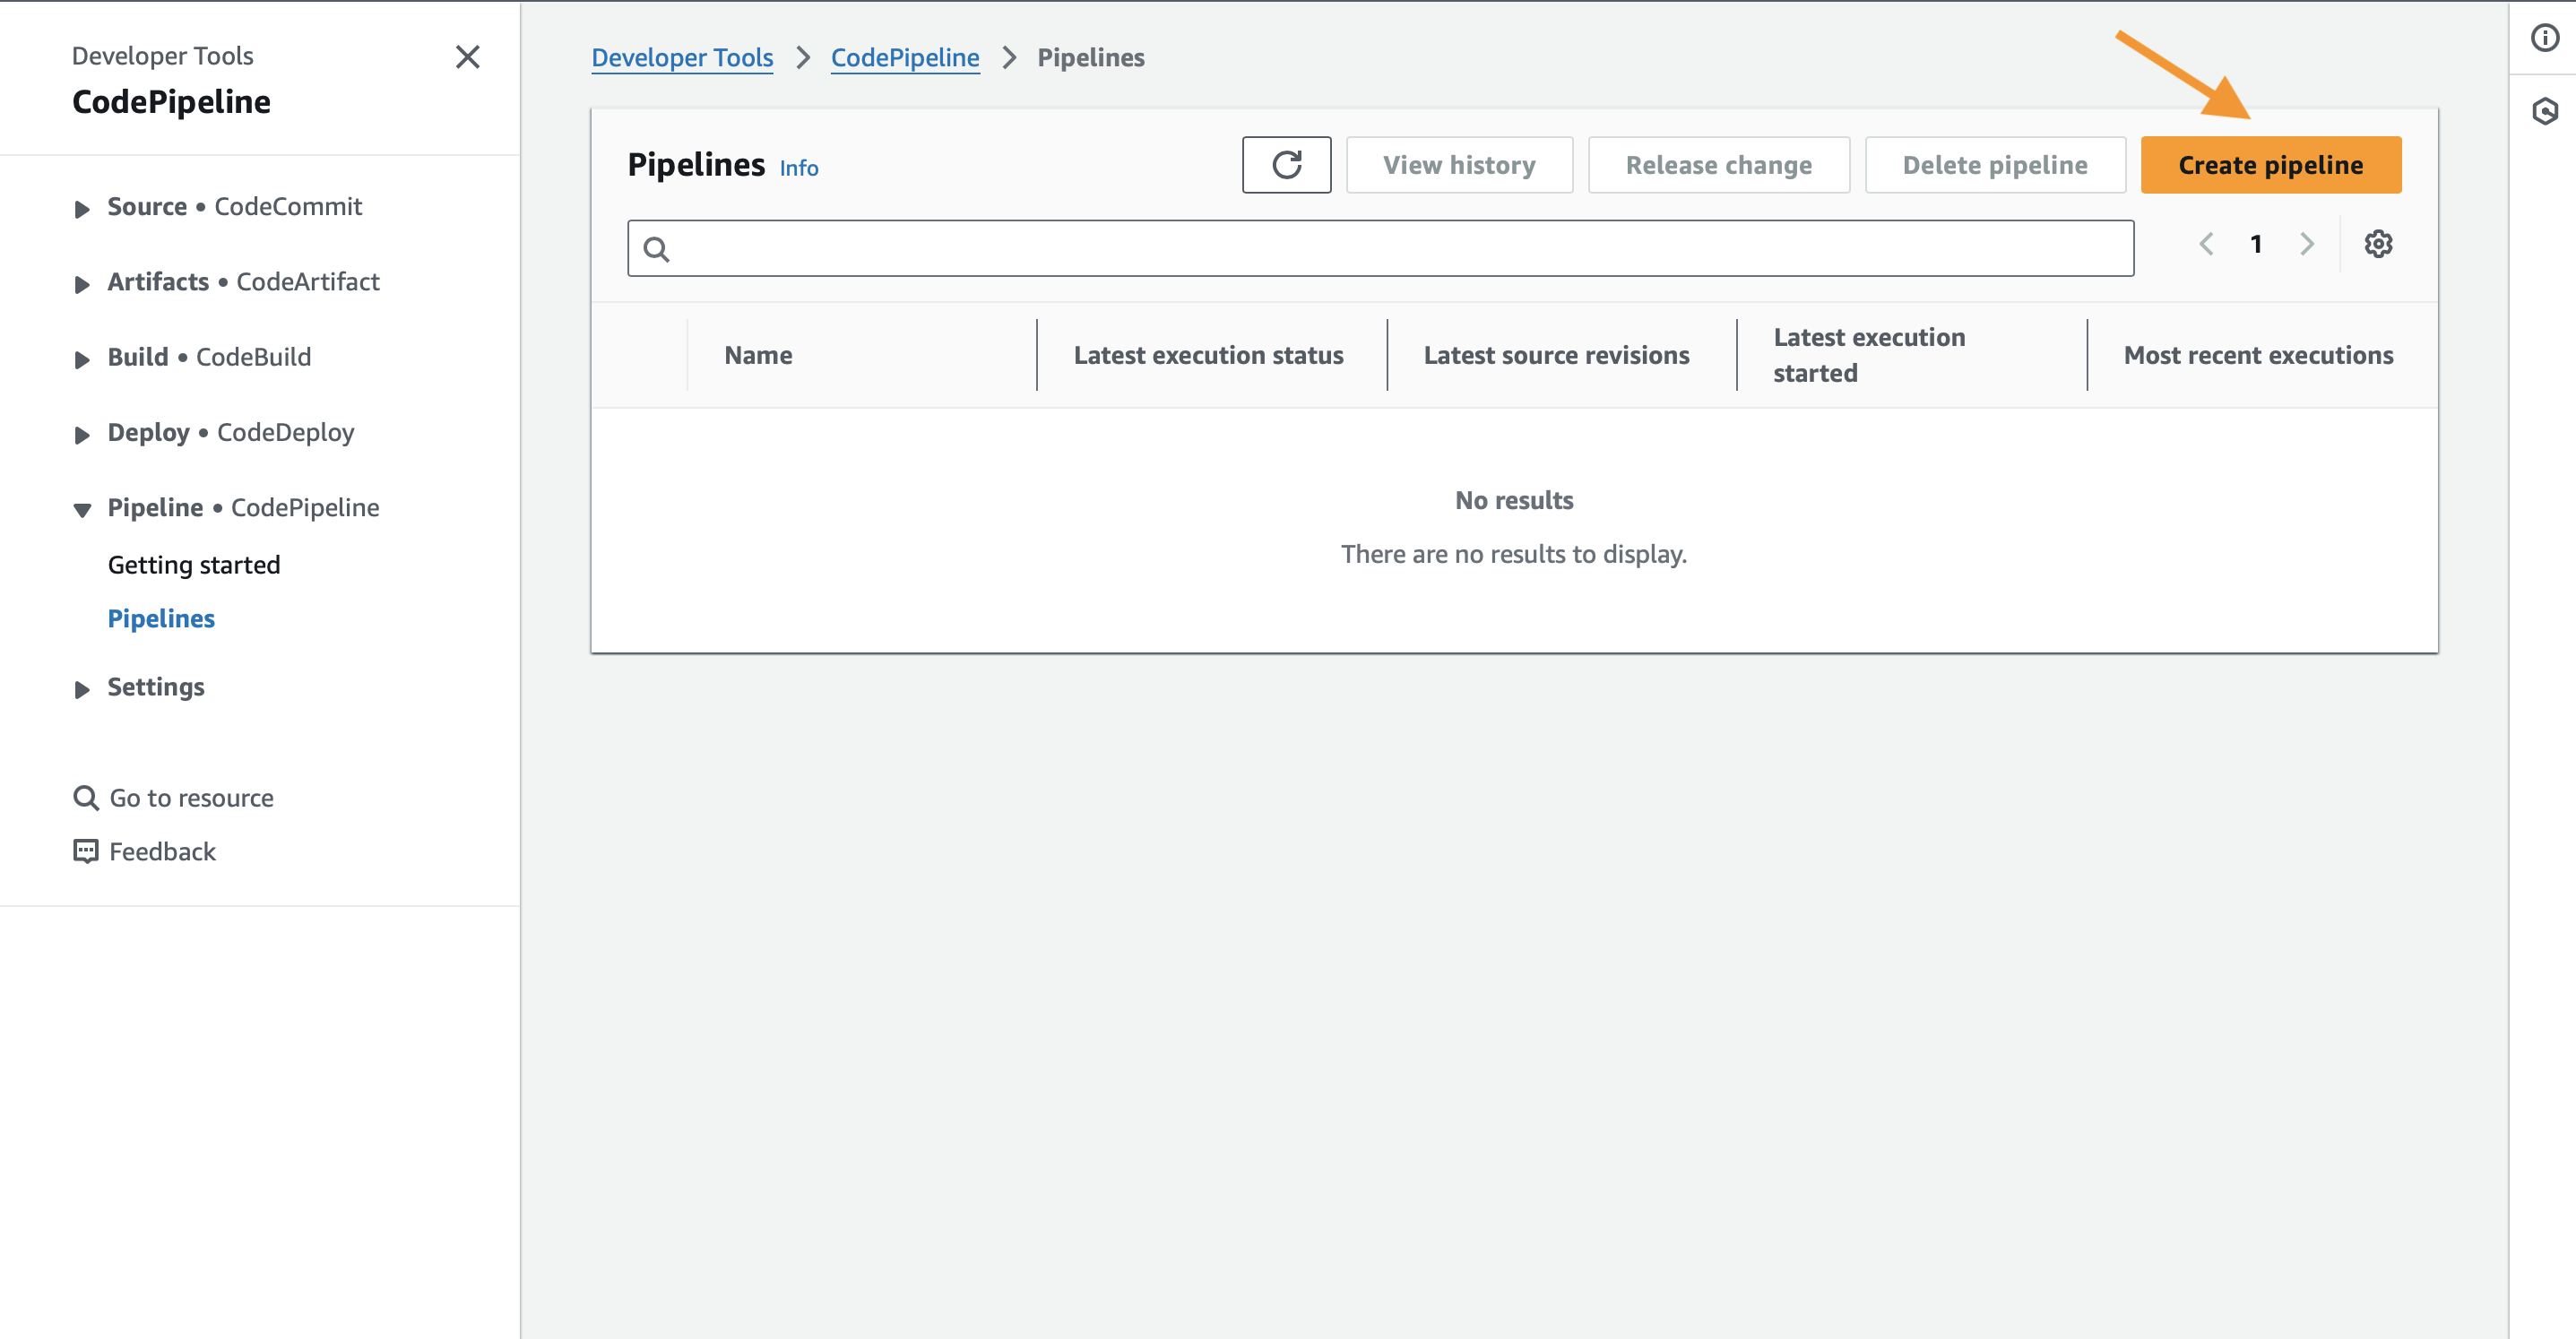Viewport: 2576px width, 1339px height.
Task: Click CodePipeline breadcrumb link
Action: pos(905,58)
